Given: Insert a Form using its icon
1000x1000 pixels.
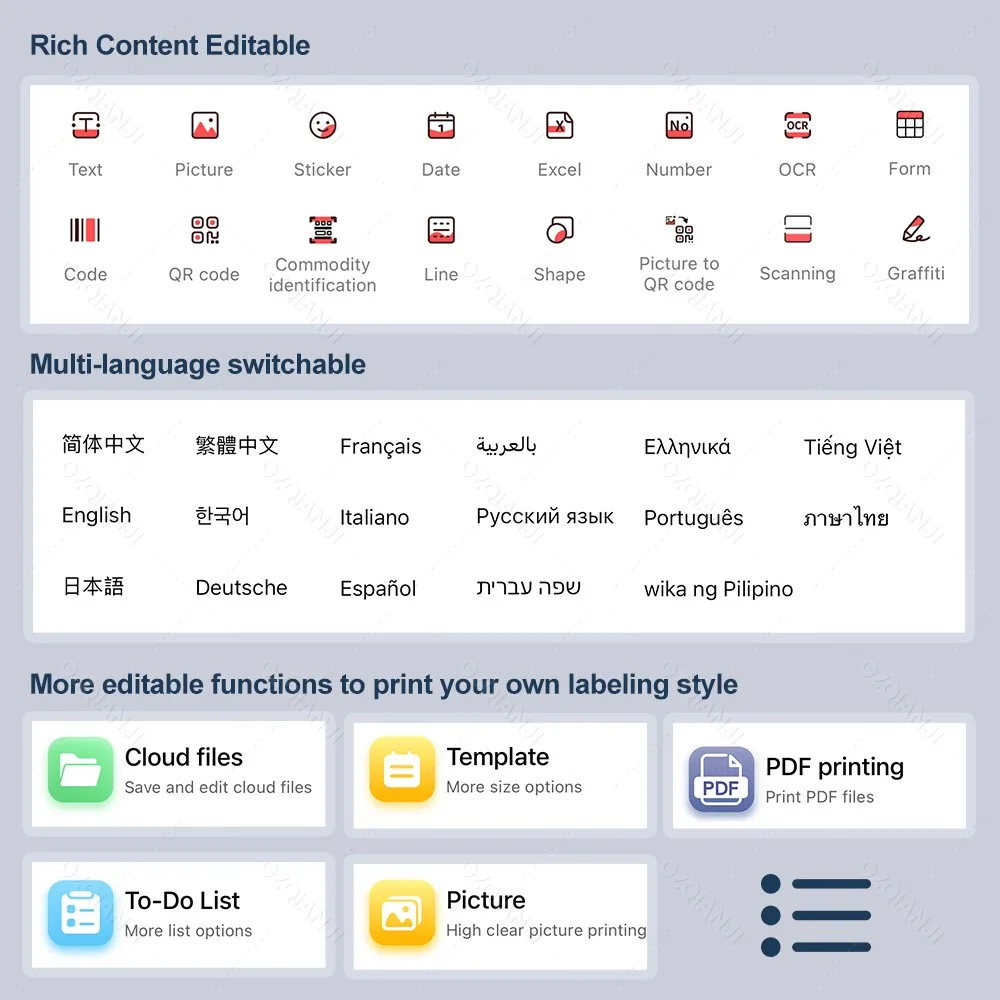Looking at the screenshot, I should pyautogui.click(x=909, y=125).
